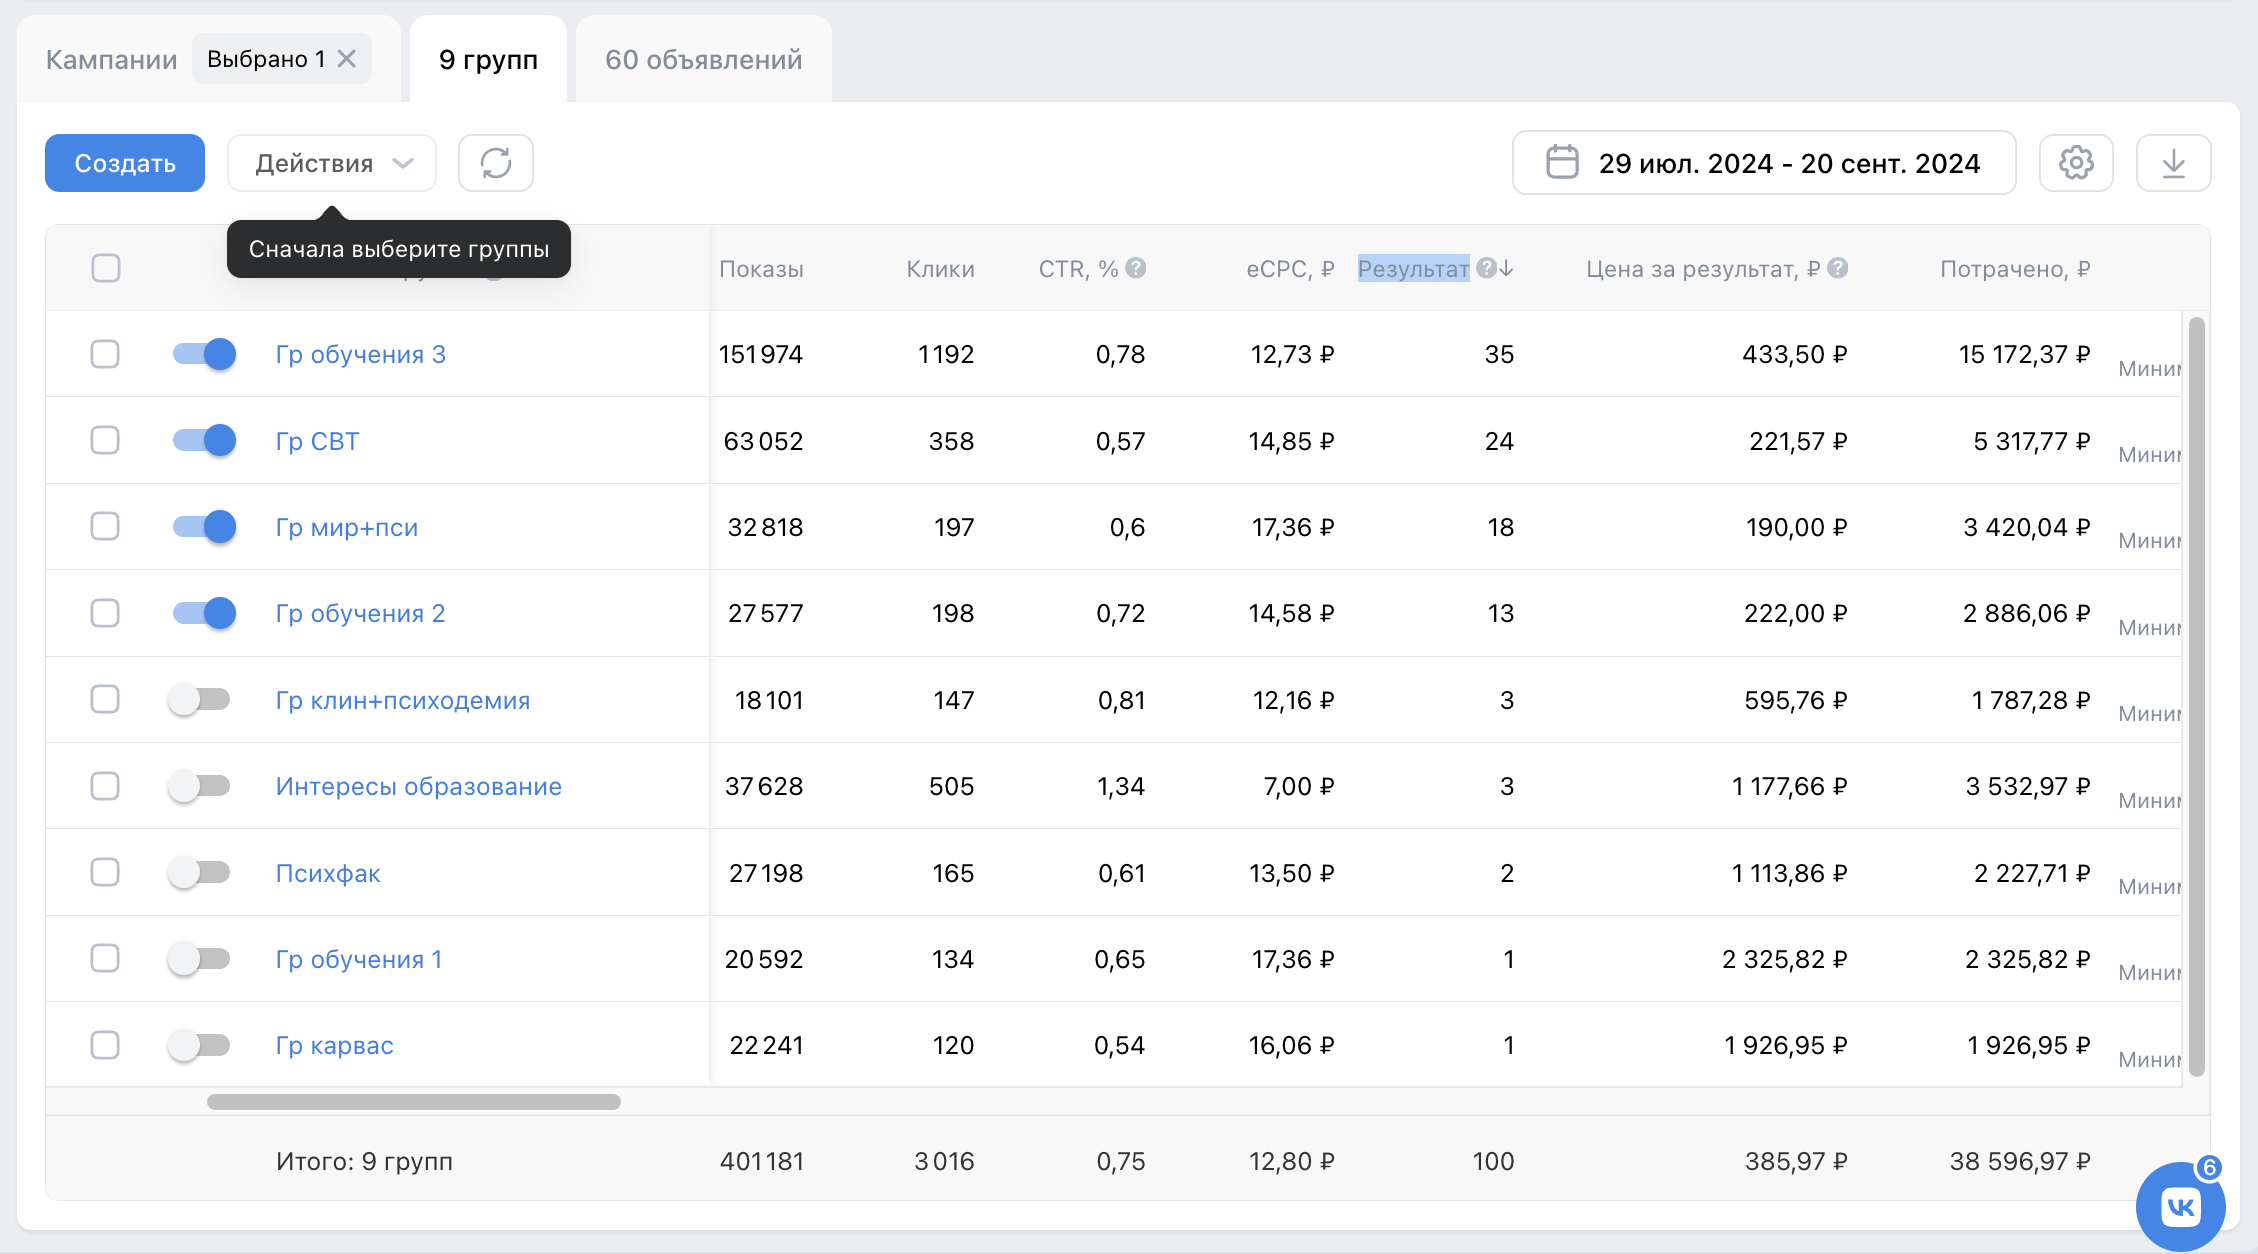Open date range 29 июл. – 20 сент. picker
This screenshot has height=1254, width=2258.
point(1788,163)
